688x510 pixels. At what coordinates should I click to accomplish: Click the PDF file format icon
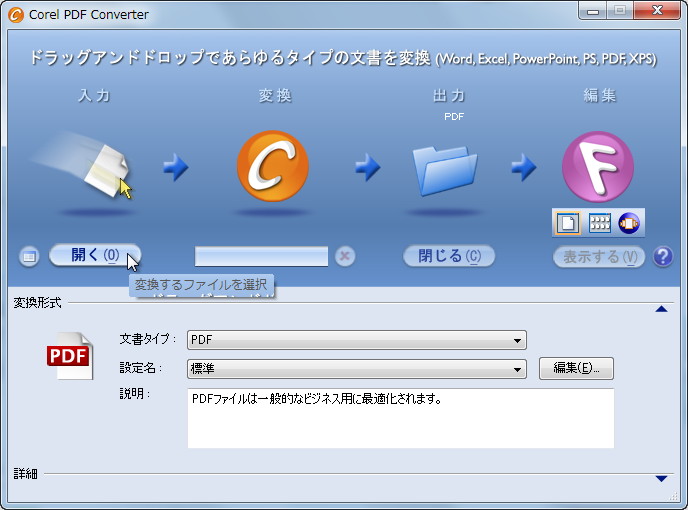click(x=70, y=356)
